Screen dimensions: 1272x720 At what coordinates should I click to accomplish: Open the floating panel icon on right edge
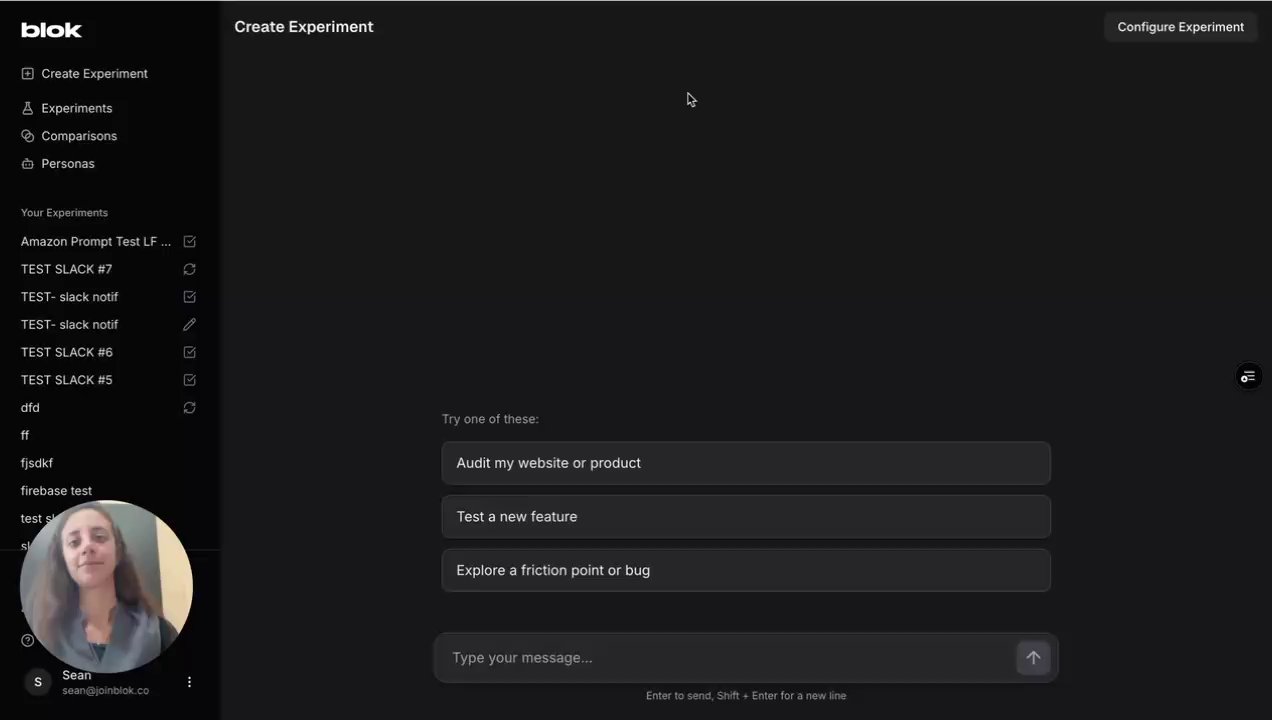[1247, 377]
